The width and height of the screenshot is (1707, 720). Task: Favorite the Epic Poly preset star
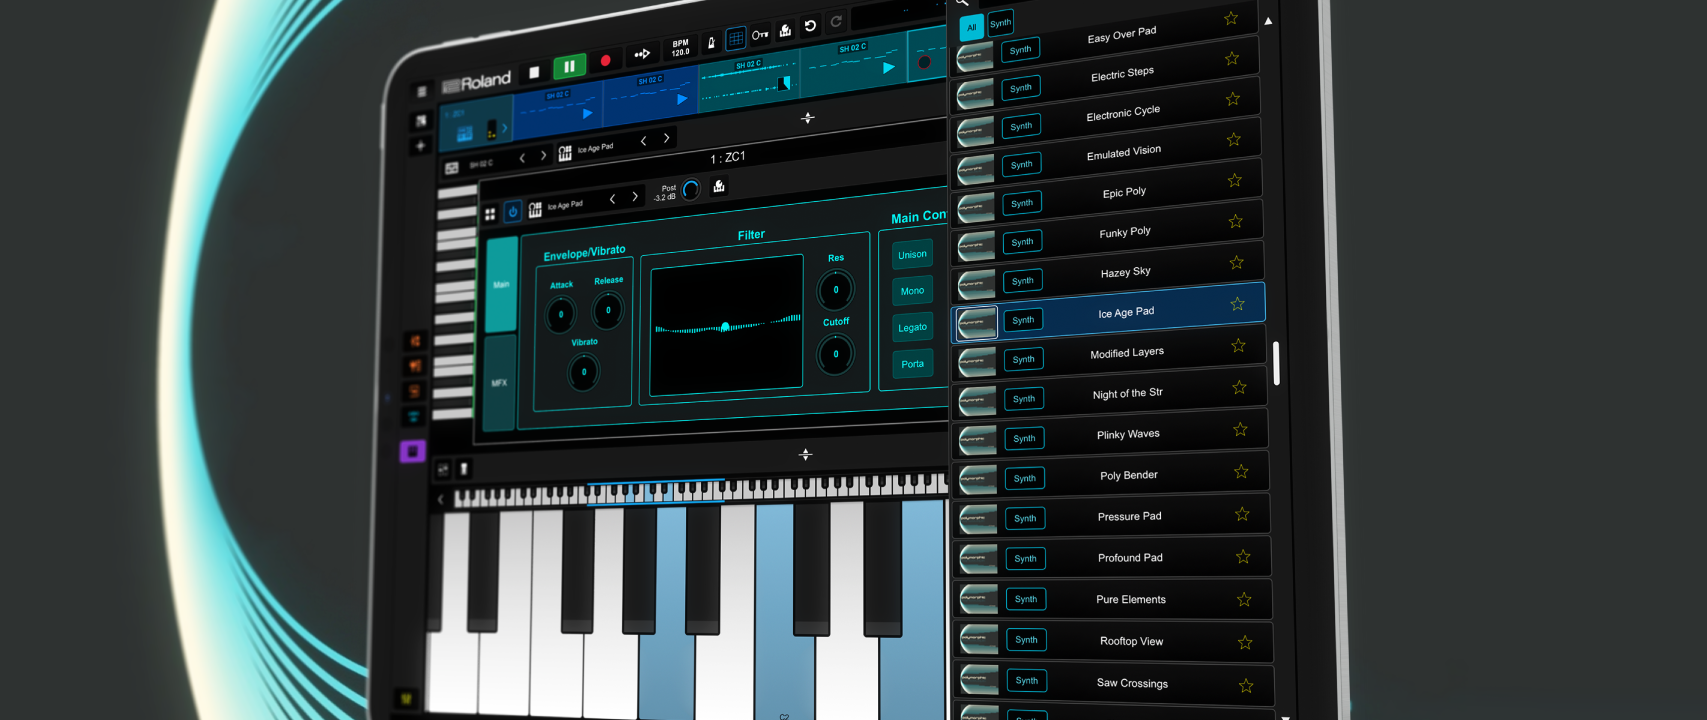tap(1234, 180)
